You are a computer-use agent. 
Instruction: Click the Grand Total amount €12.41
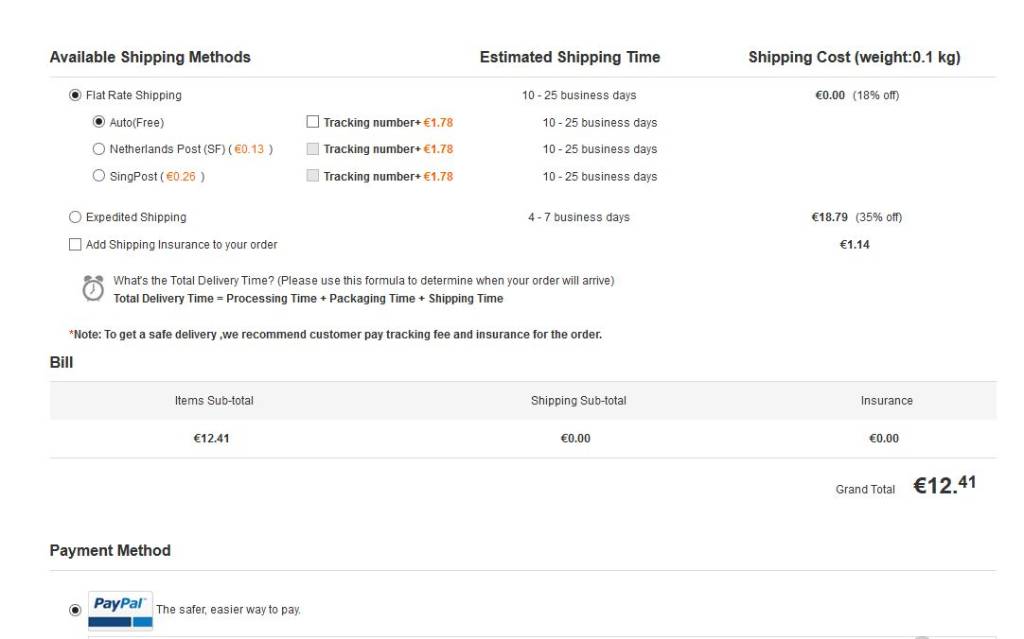click(944, 487)
